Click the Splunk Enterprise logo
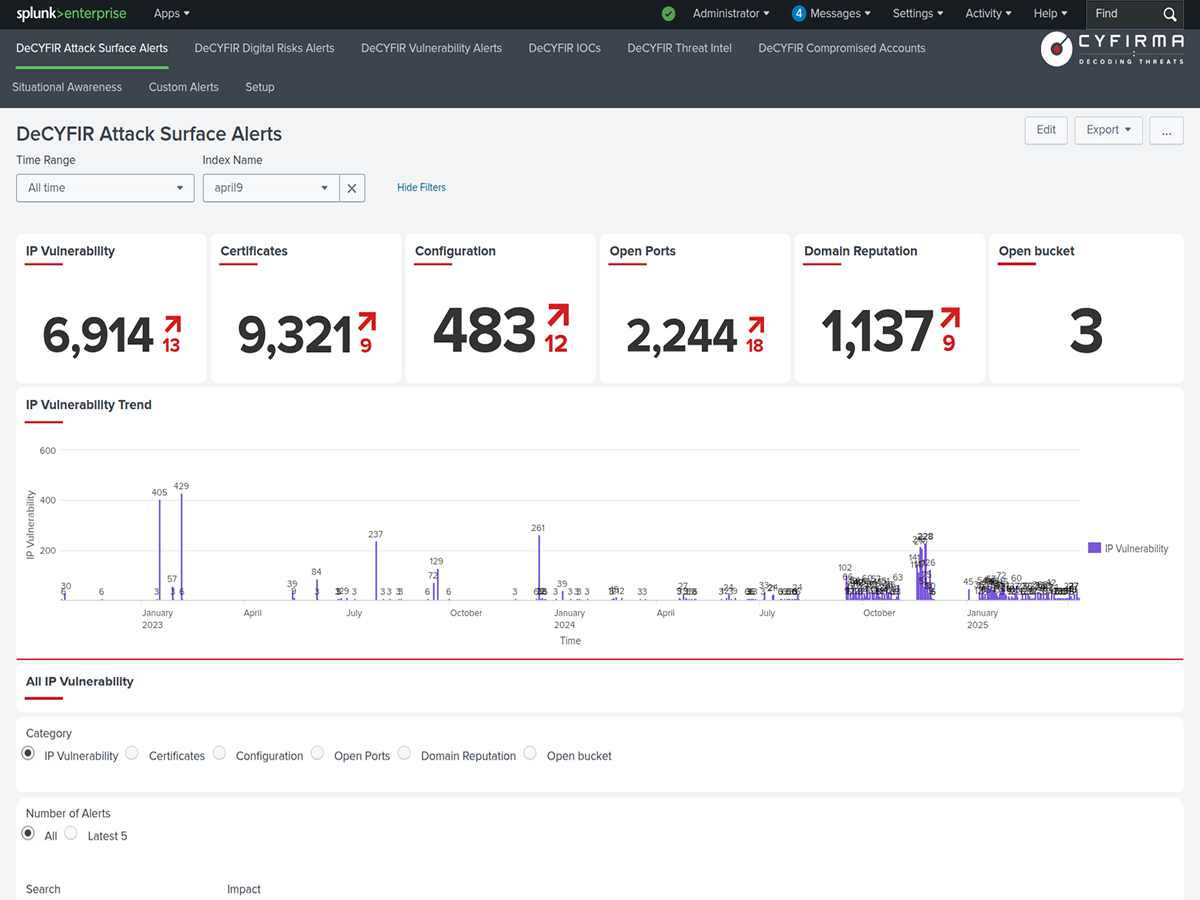This screenshot has height=900, width=1200. pos(71,14)
